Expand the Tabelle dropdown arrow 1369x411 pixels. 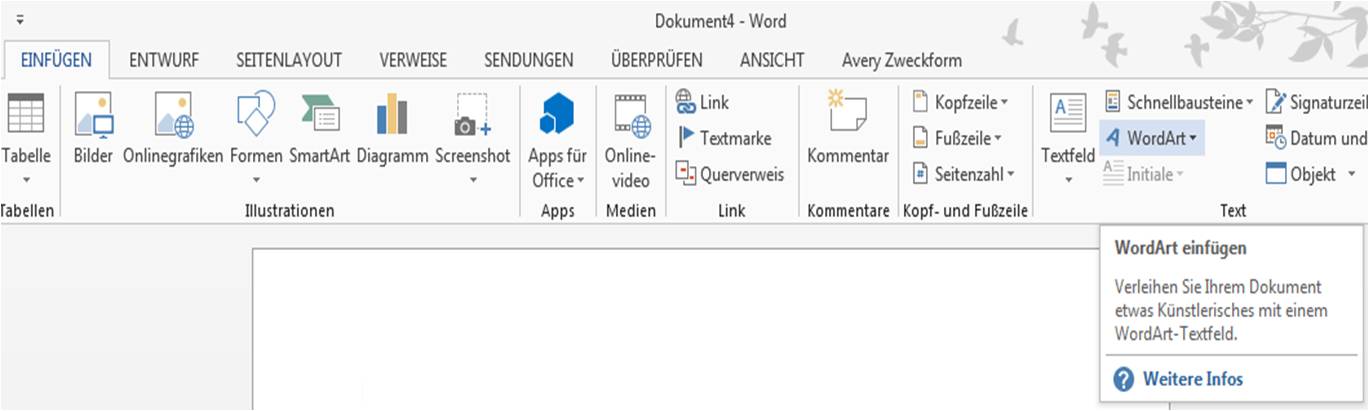click(26, 181)
